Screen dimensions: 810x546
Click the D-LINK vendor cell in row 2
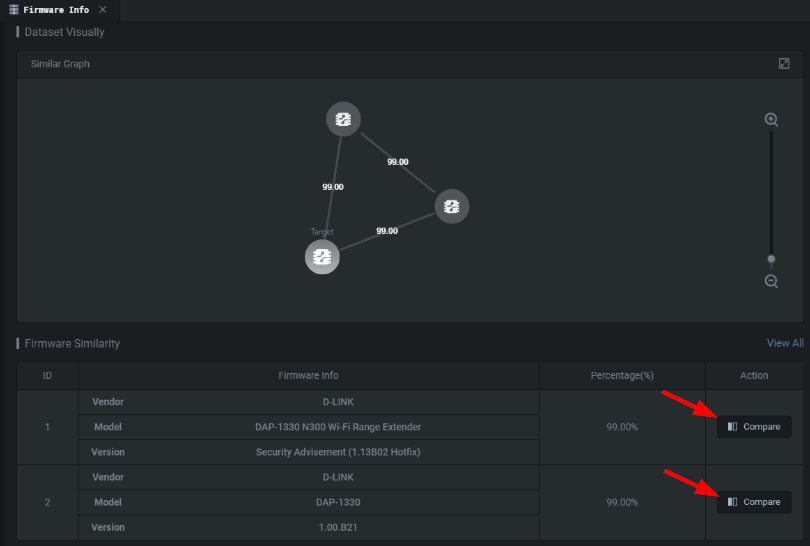point(338,477)
